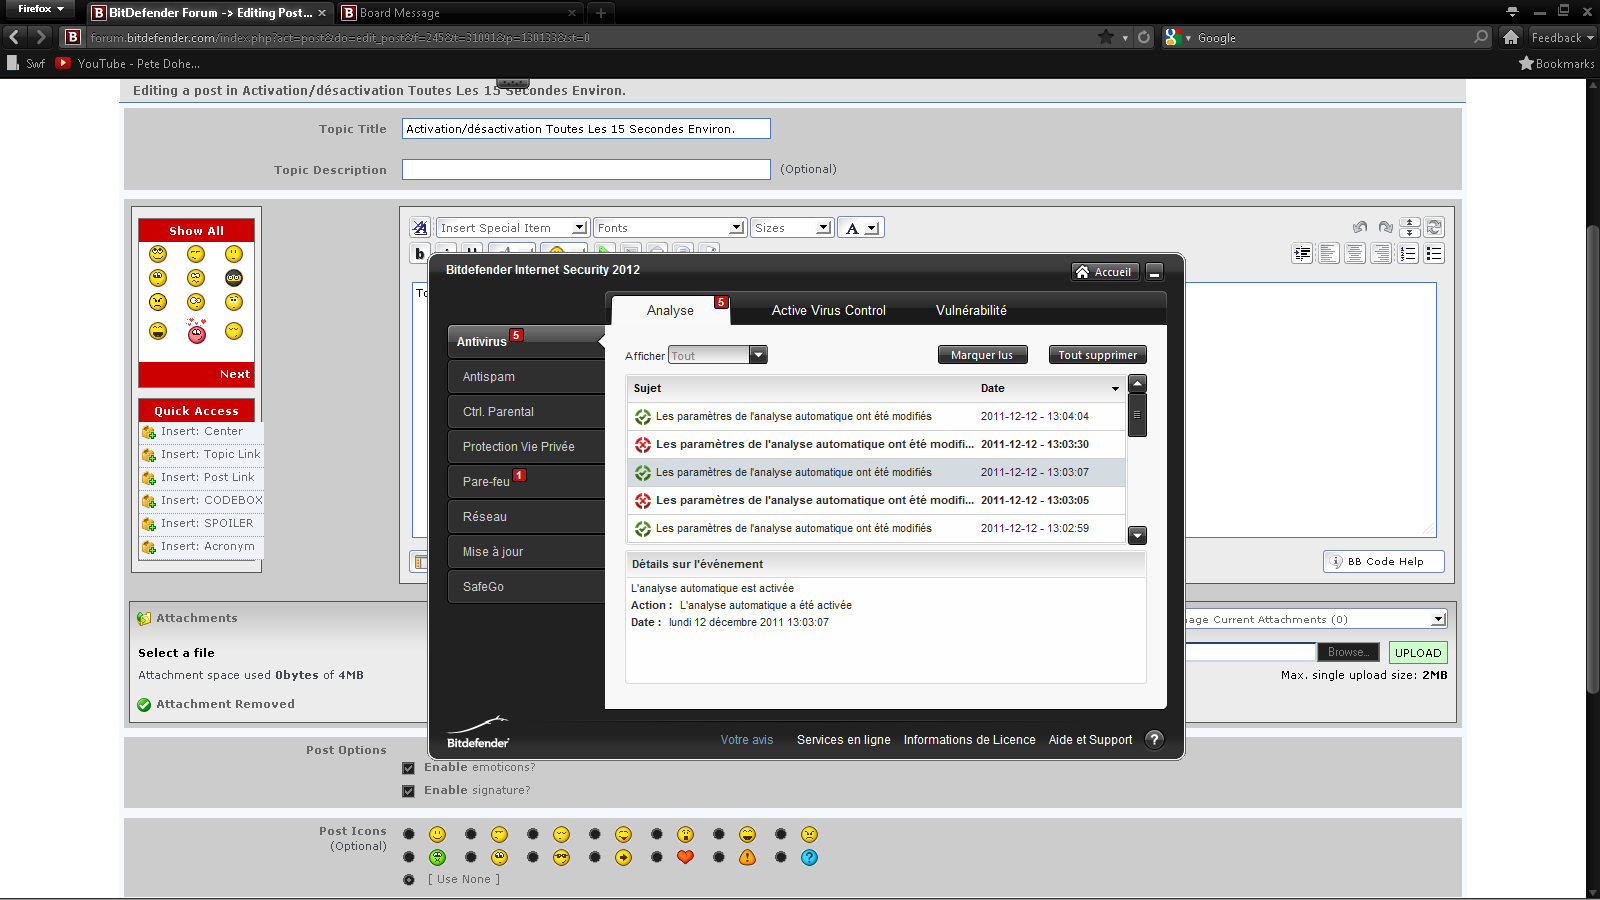Select the radio button beside the heart post icon
The width and height of the screenshot is (1600, 900).
[656, 857]
